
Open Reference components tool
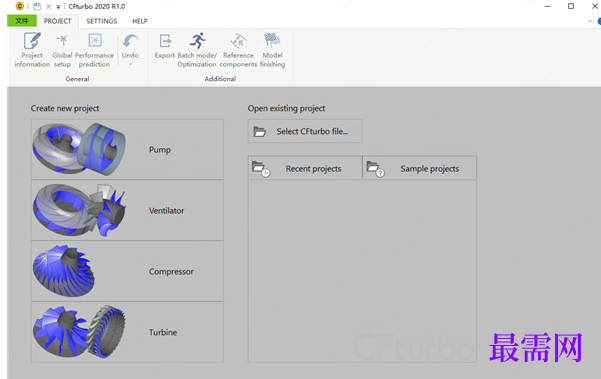click(238, 50)
